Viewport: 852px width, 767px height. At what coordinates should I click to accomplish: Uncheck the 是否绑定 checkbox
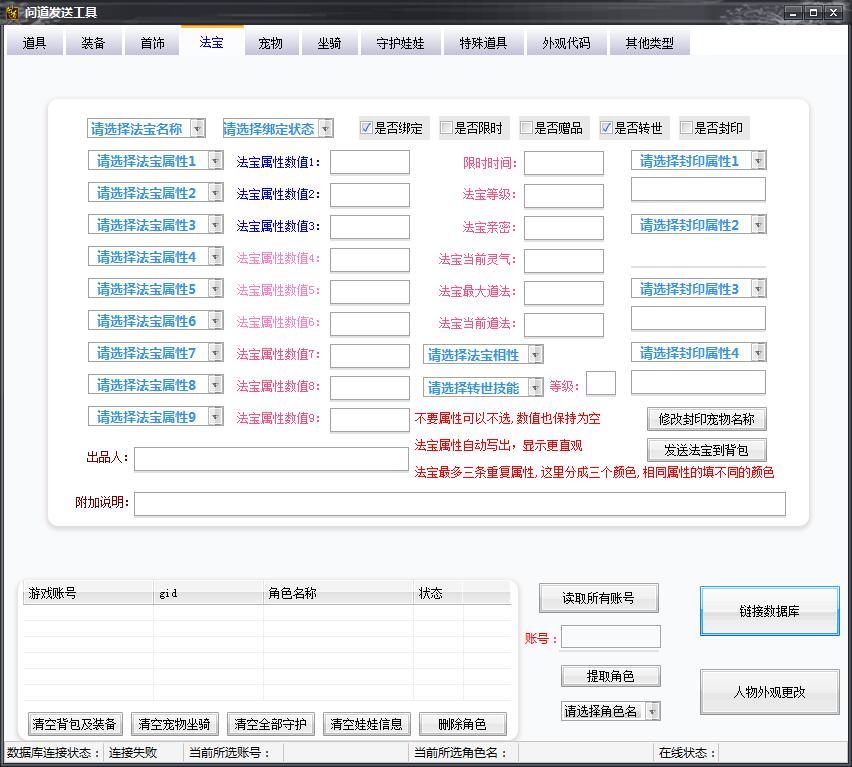367,128
